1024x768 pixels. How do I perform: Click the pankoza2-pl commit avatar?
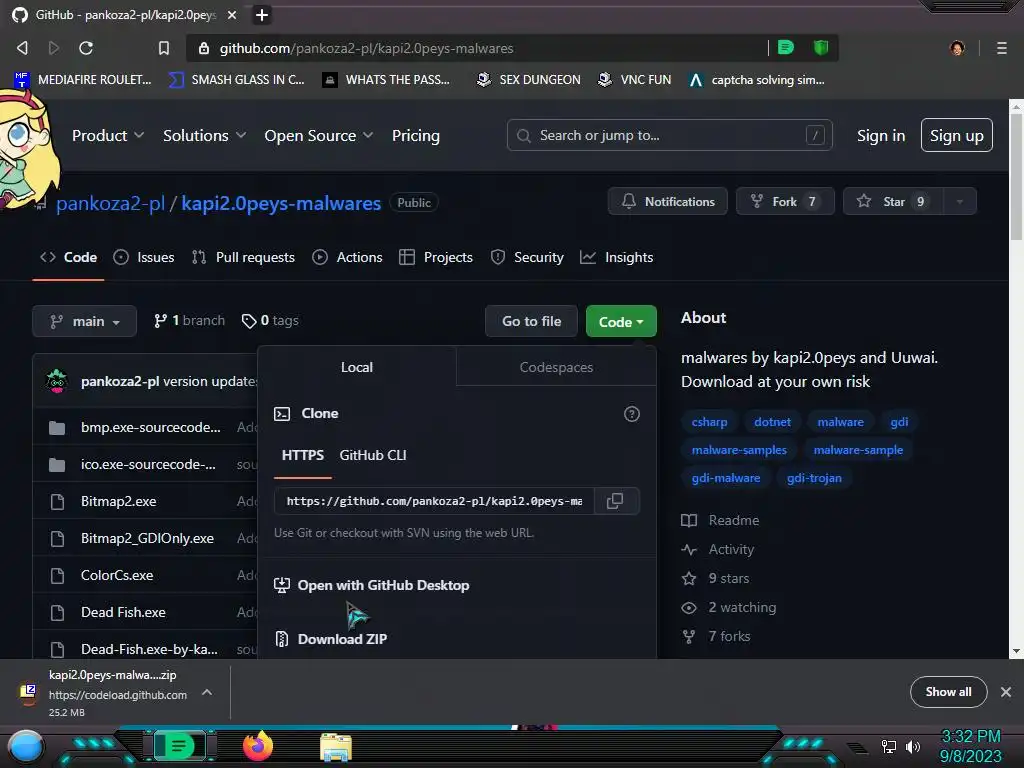pyautogui.click(x=57, y=381)
